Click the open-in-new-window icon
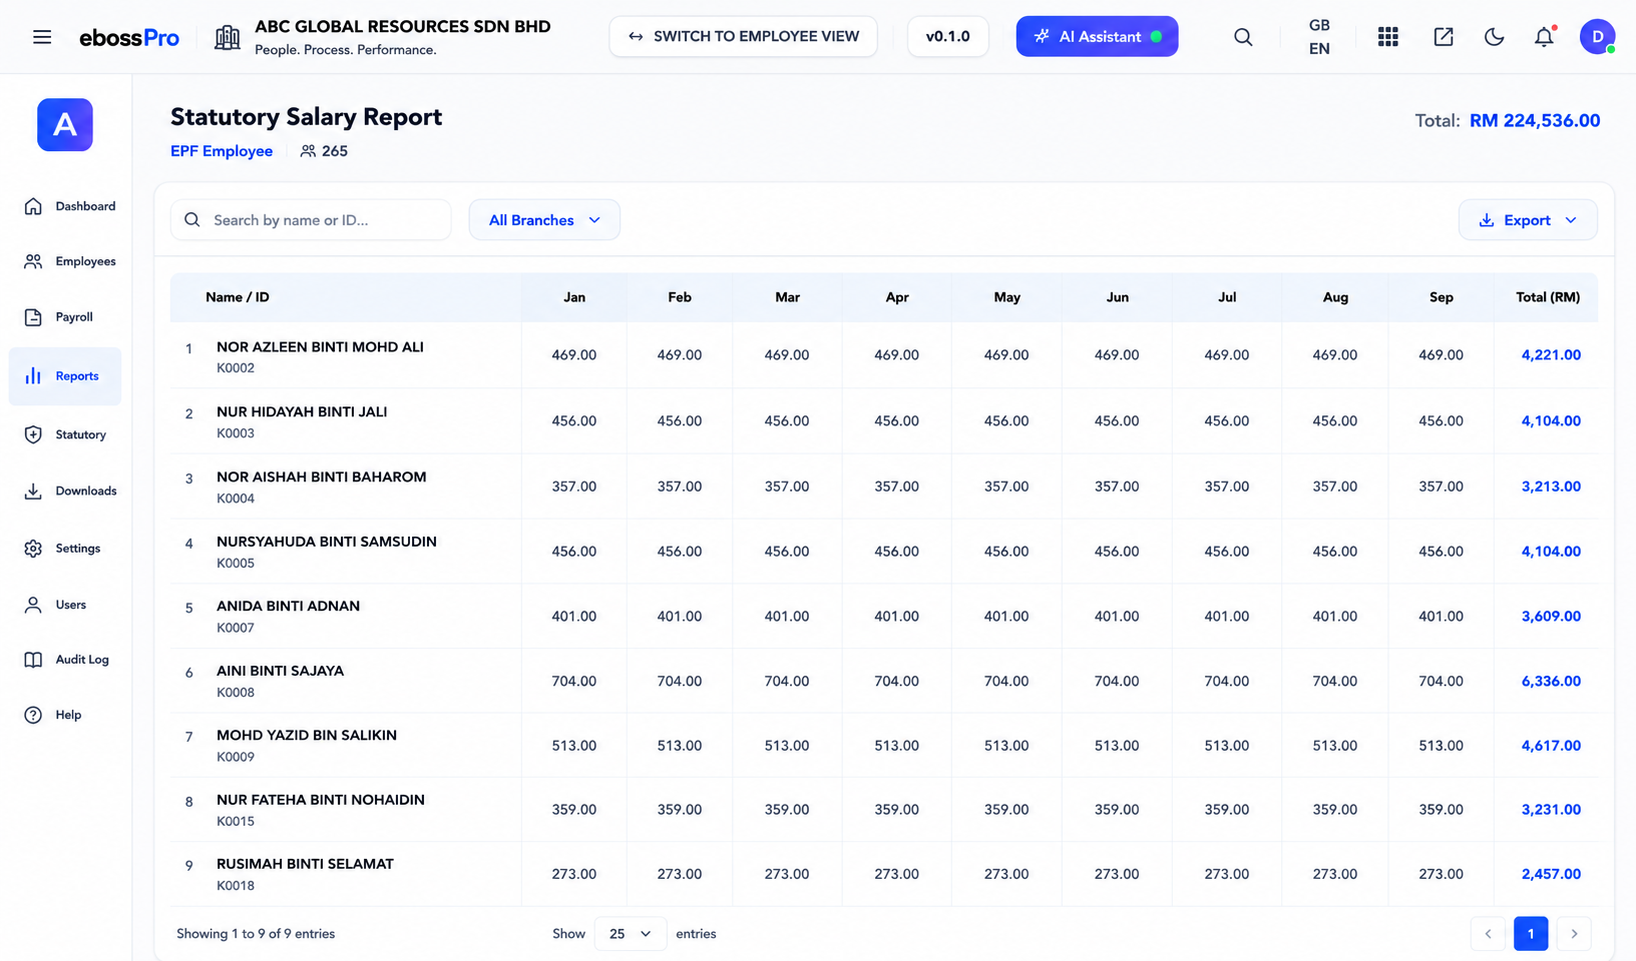 coord(1443,37)
